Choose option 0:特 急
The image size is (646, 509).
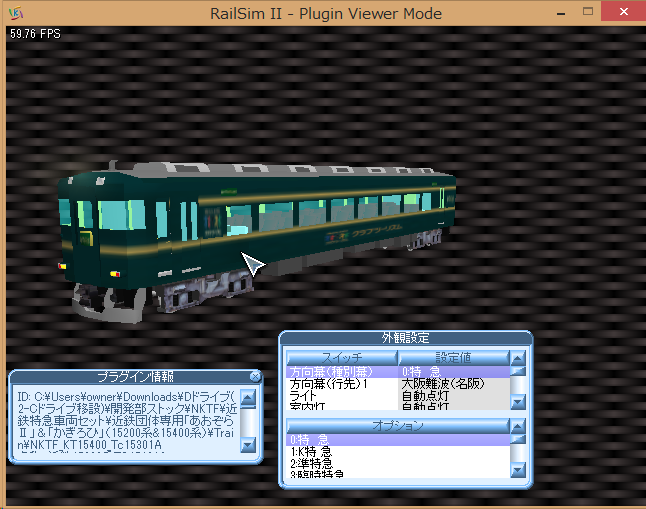click(398, 440)
